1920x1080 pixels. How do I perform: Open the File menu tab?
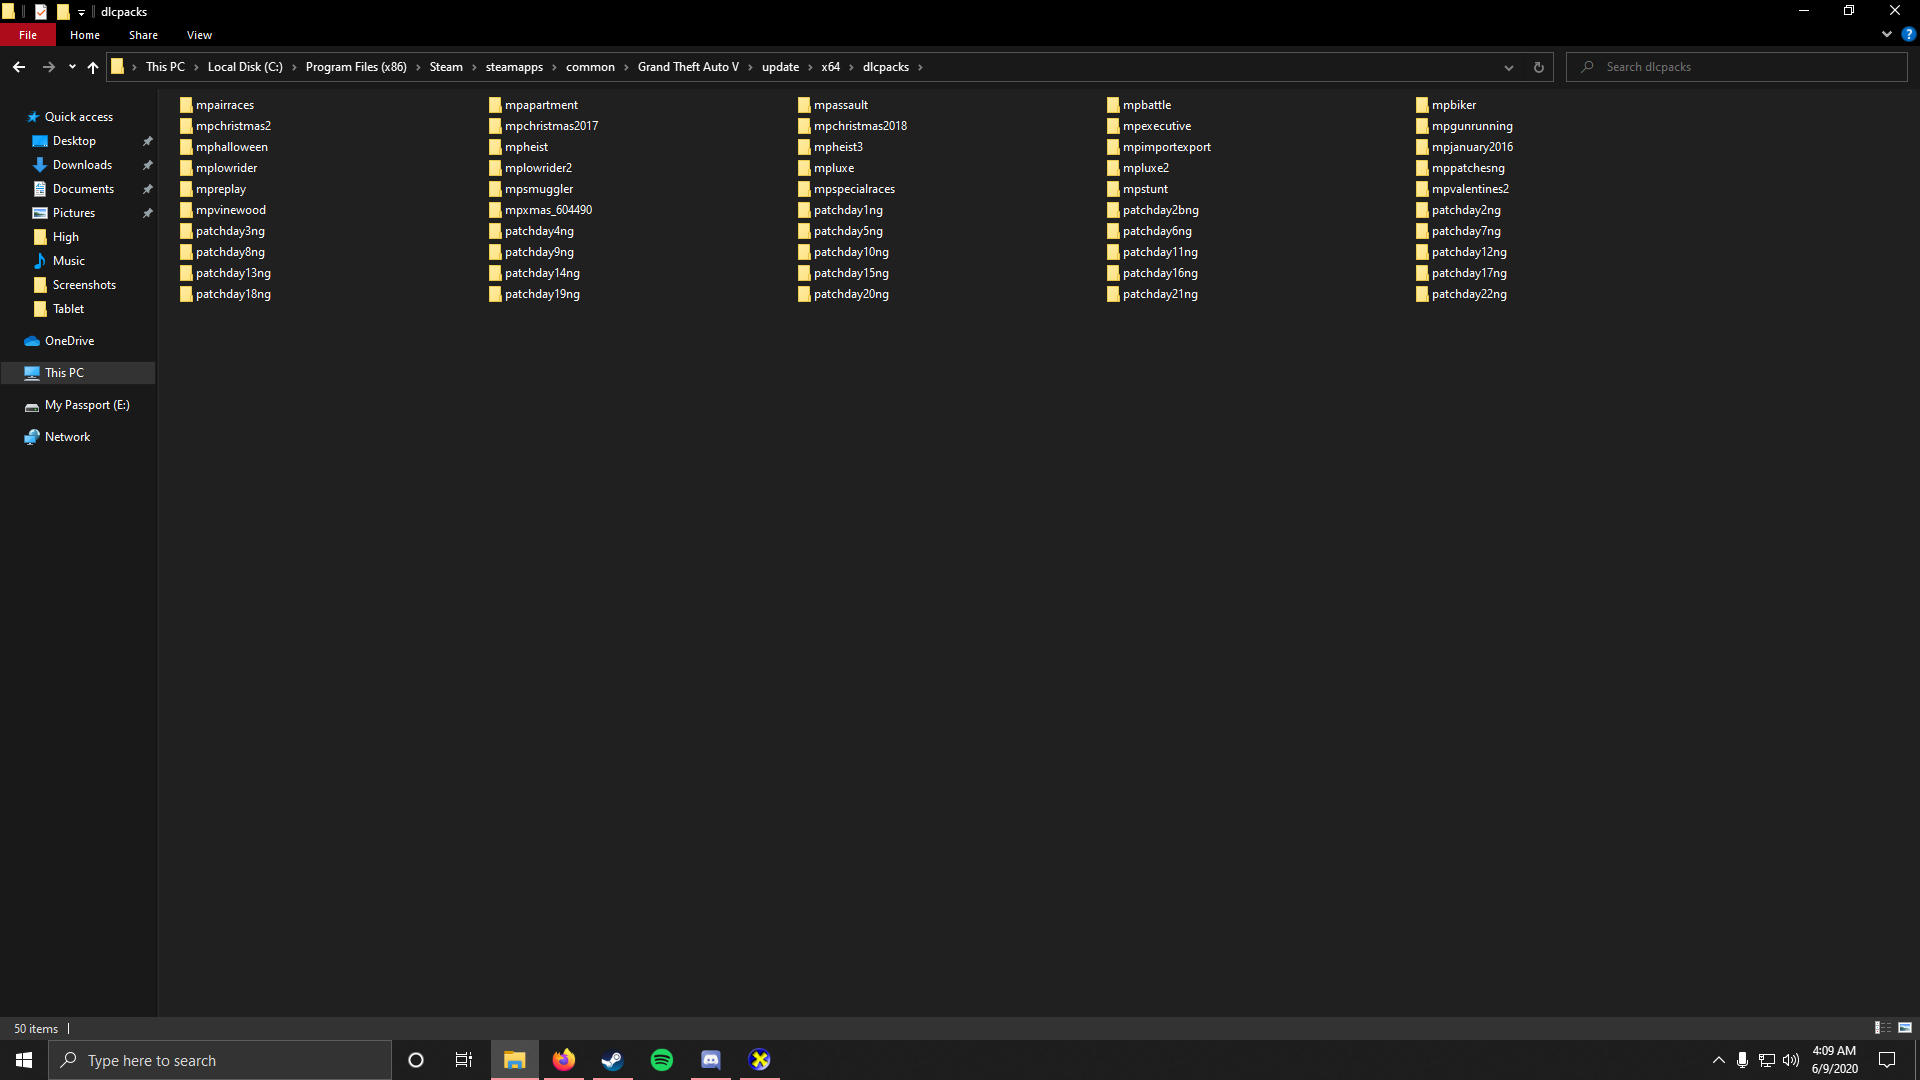(28, 35)
